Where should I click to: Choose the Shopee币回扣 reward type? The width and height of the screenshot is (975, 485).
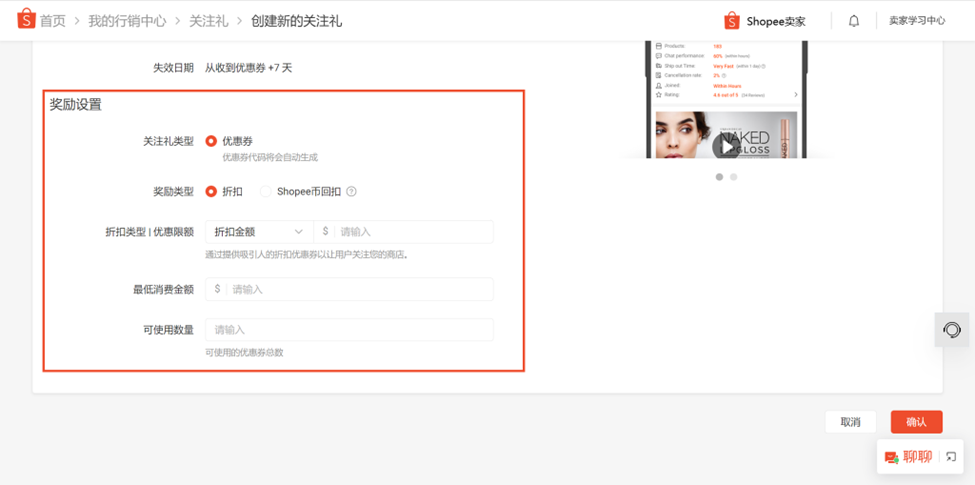[266, 192]
